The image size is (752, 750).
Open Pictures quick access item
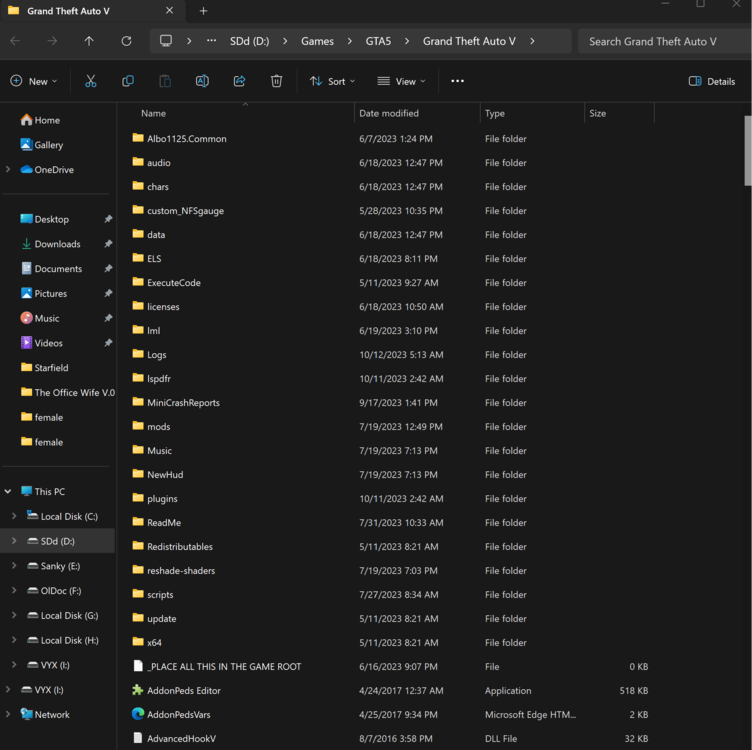pos(44,293)
